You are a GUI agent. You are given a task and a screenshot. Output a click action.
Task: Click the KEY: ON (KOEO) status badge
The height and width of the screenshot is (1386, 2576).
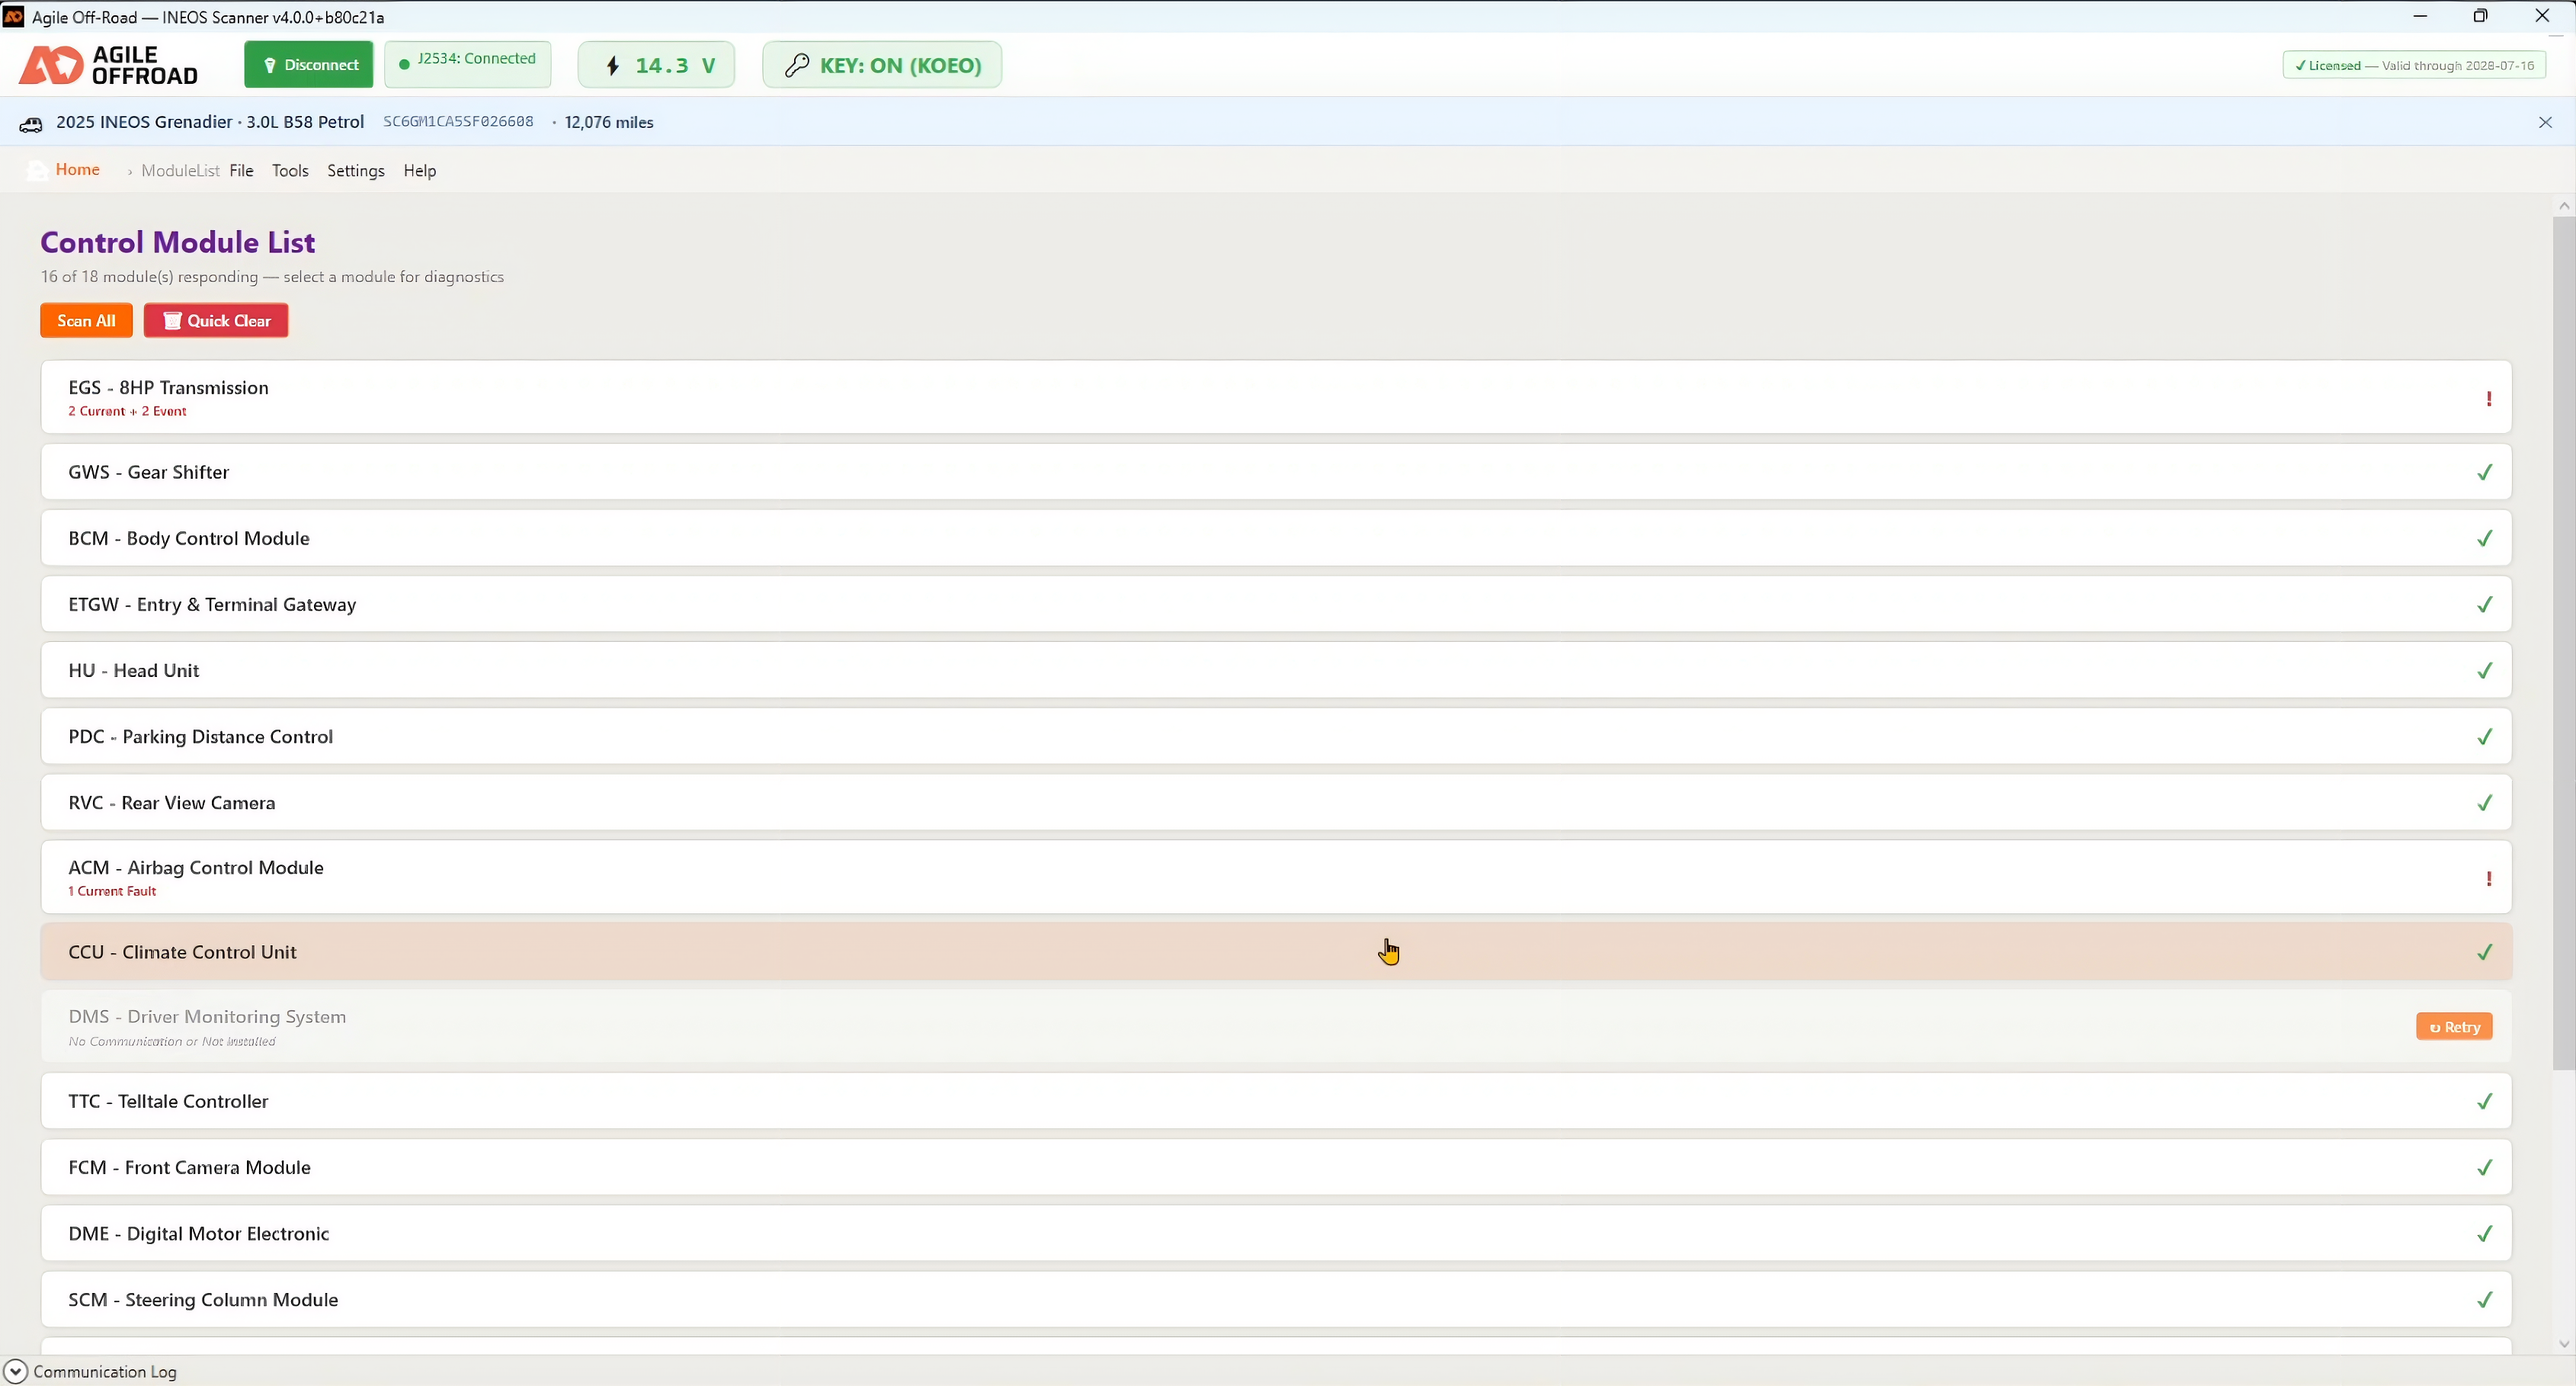pos(882,65)
